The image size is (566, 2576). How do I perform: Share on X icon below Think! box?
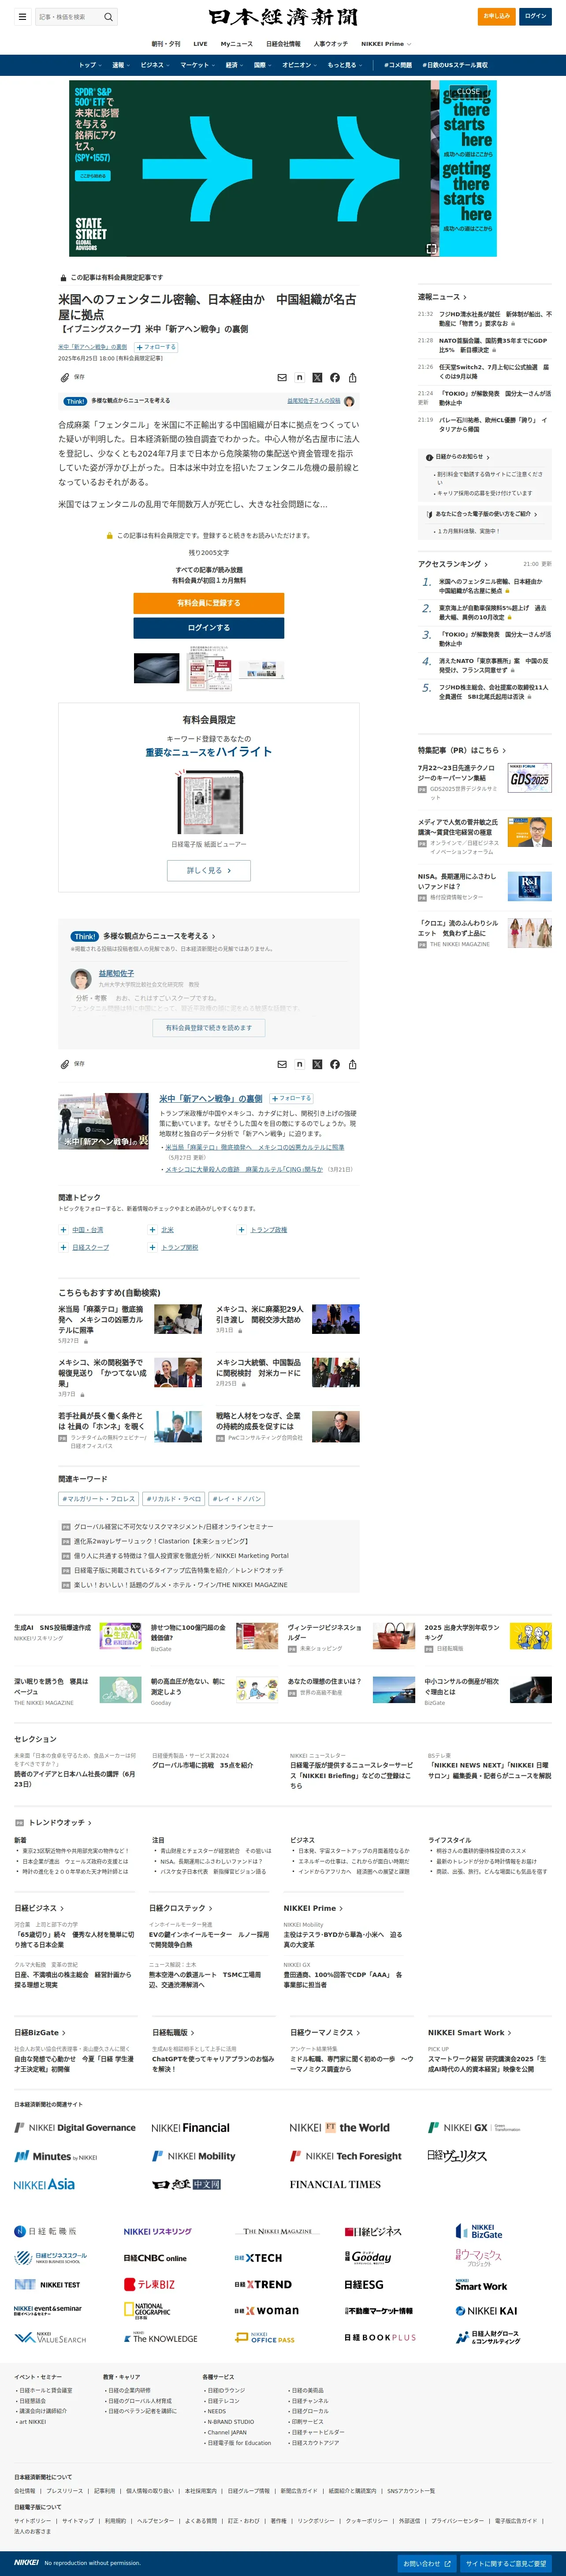(317, 1064)
